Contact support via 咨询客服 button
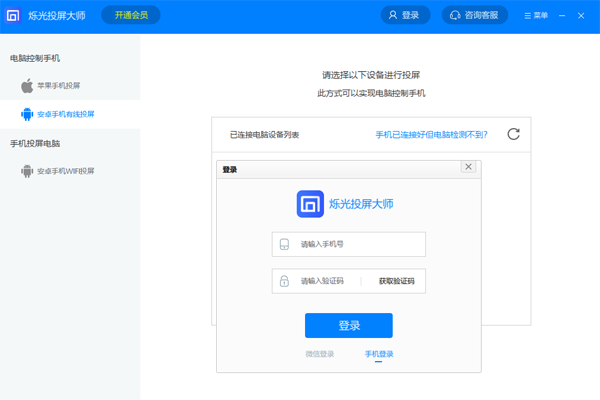The image size is (600, 400). pyautogui.click(x=475, y=15)
